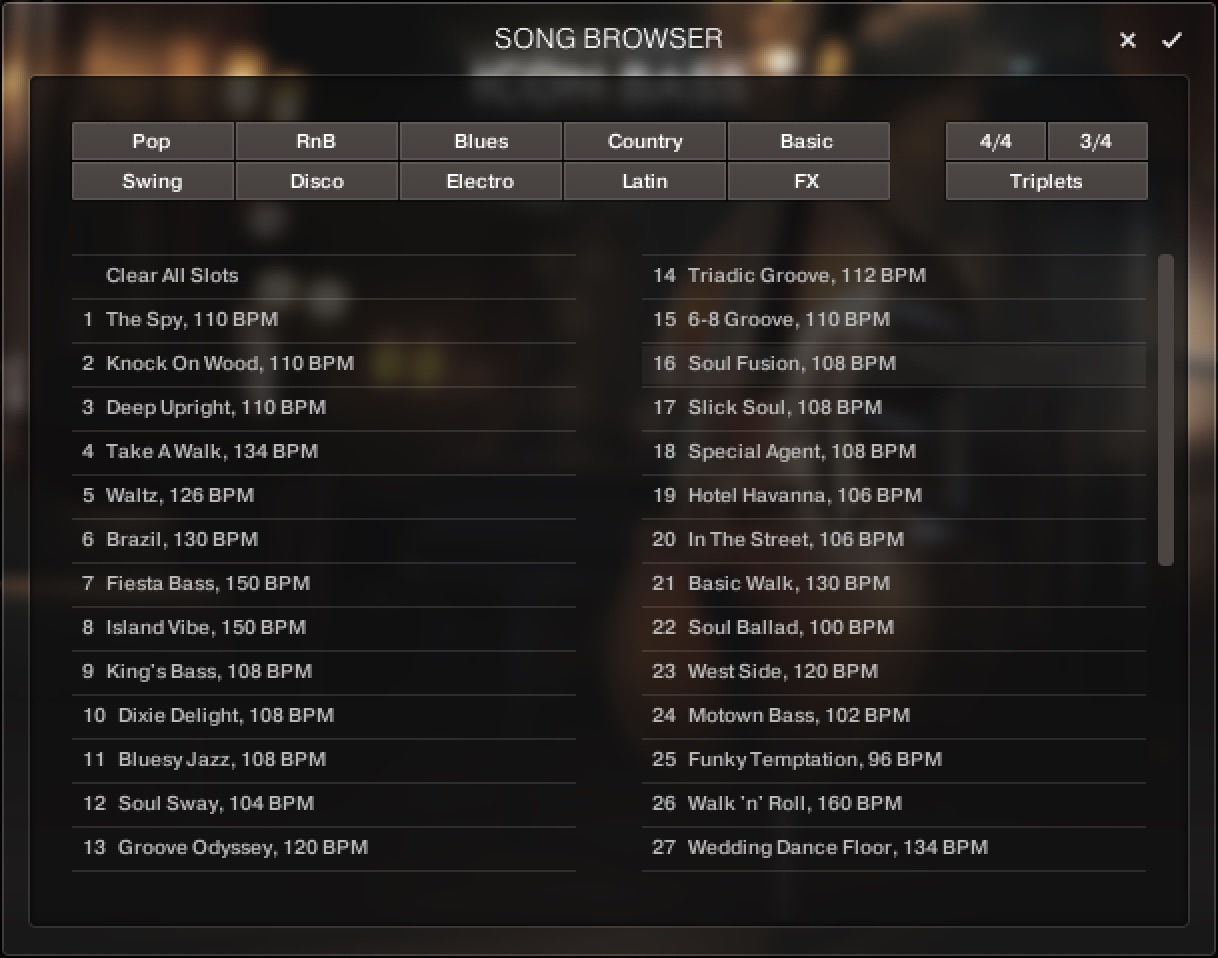Toggle the Latin genre filter
The image size is (1218, 958).
[x=644, y=181]
